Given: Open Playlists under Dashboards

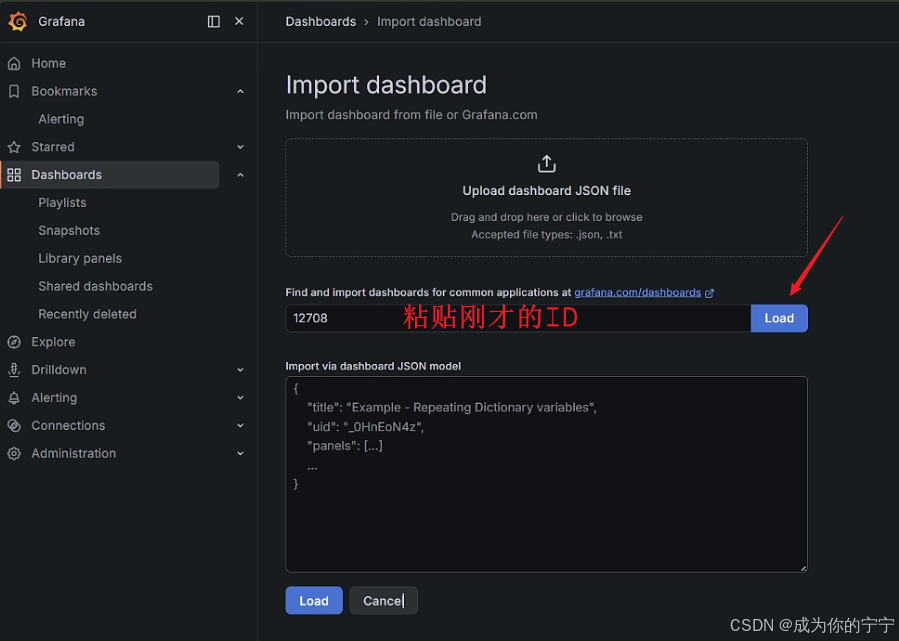Looking at the screenshot, I should click(x=62, y=203).
